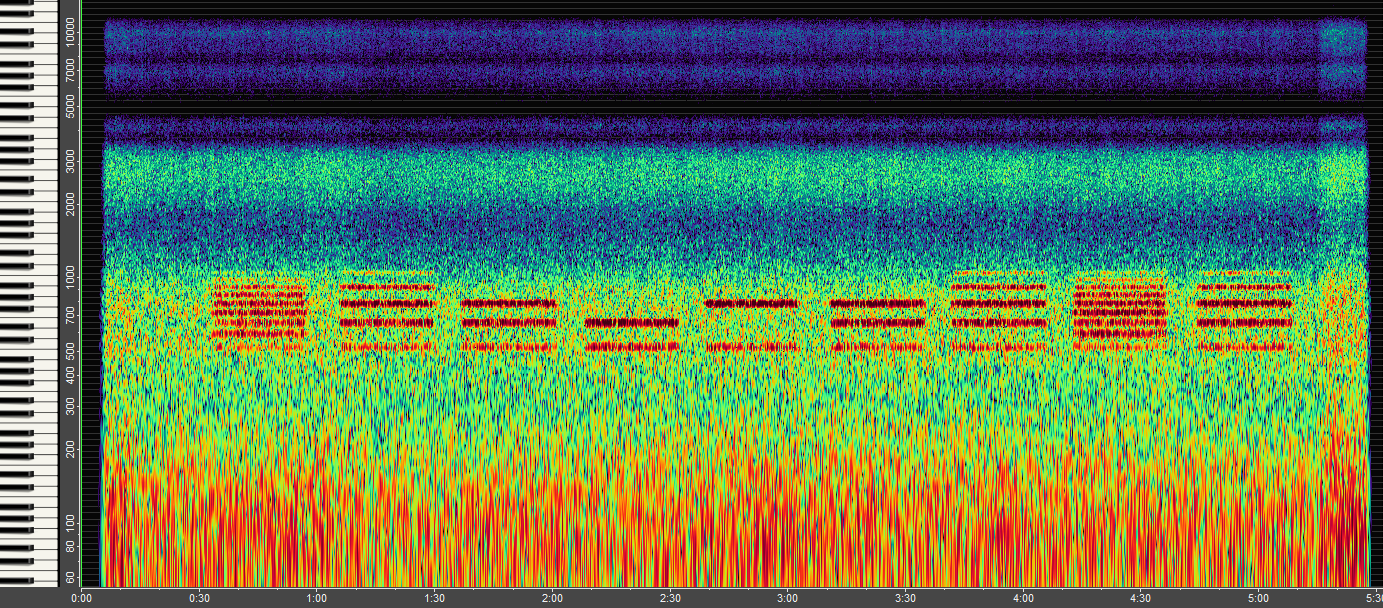Select the 1:30 time ruler mark
The image size is (1383, 608).
click(435, 598)
